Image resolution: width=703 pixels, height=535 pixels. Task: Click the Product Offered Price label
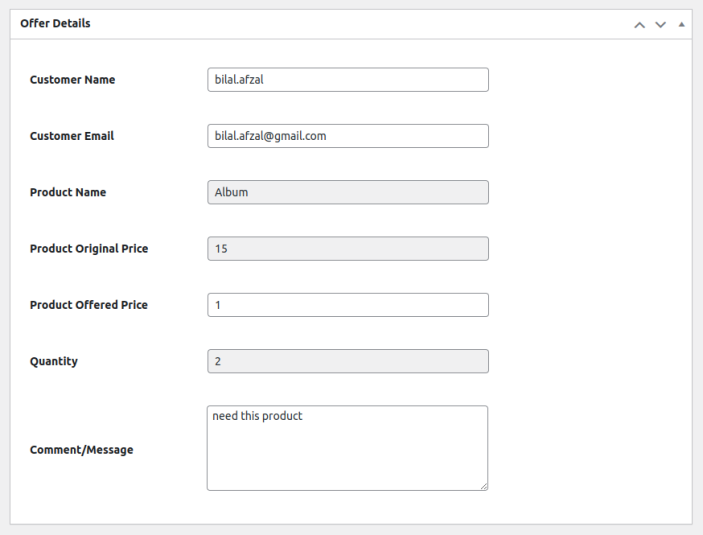(89, 305)
